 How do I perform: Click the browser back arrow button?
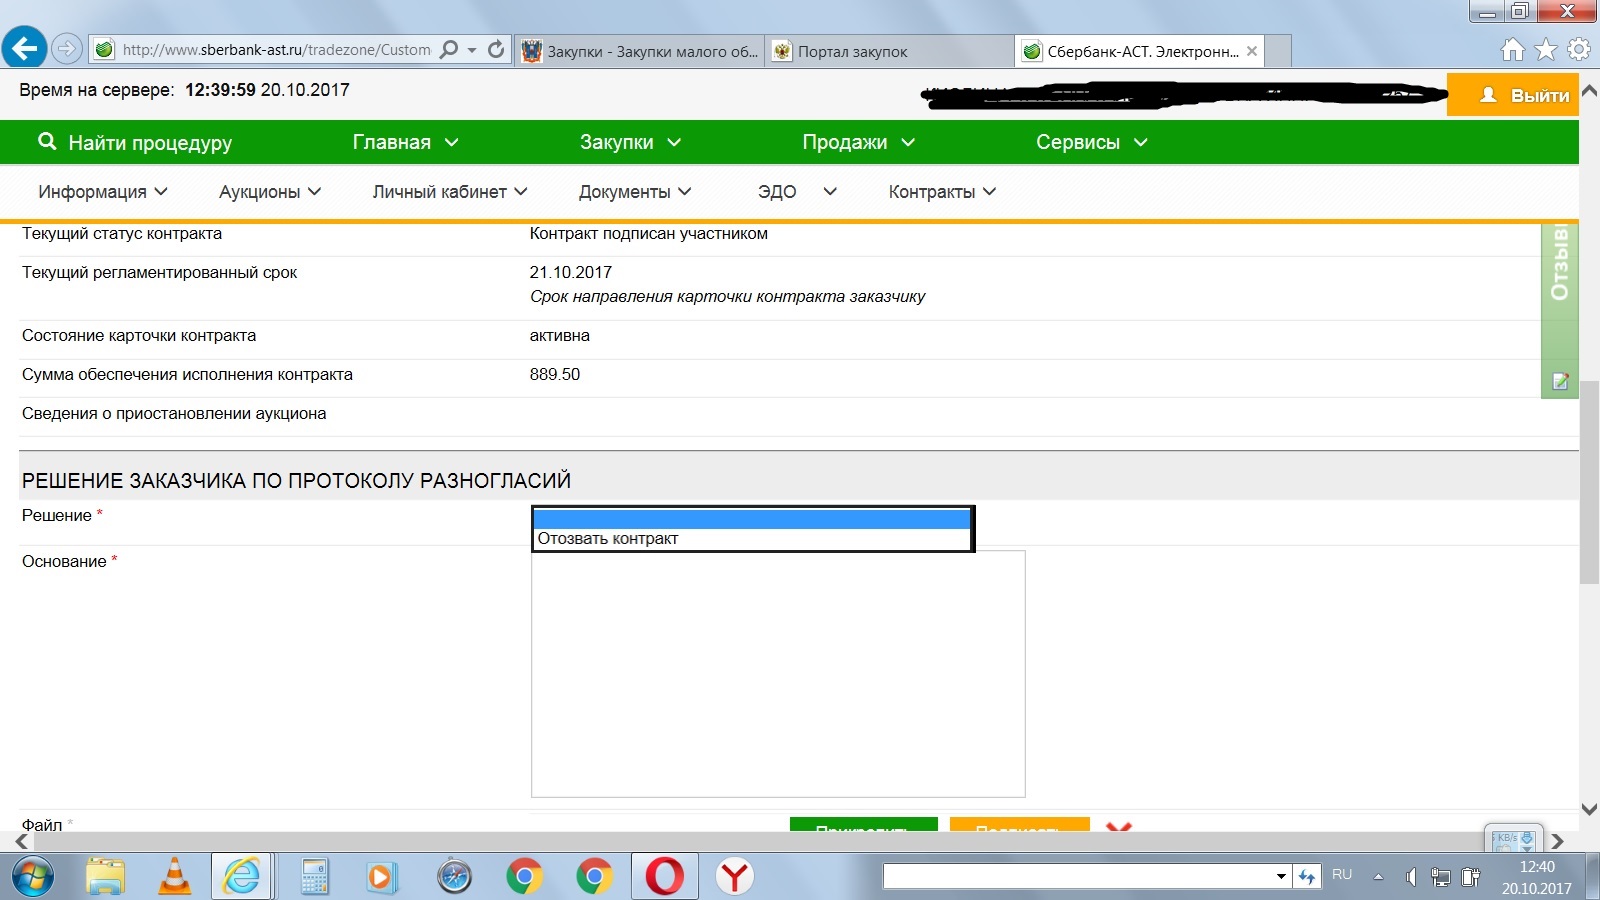(x=25, y=48)
